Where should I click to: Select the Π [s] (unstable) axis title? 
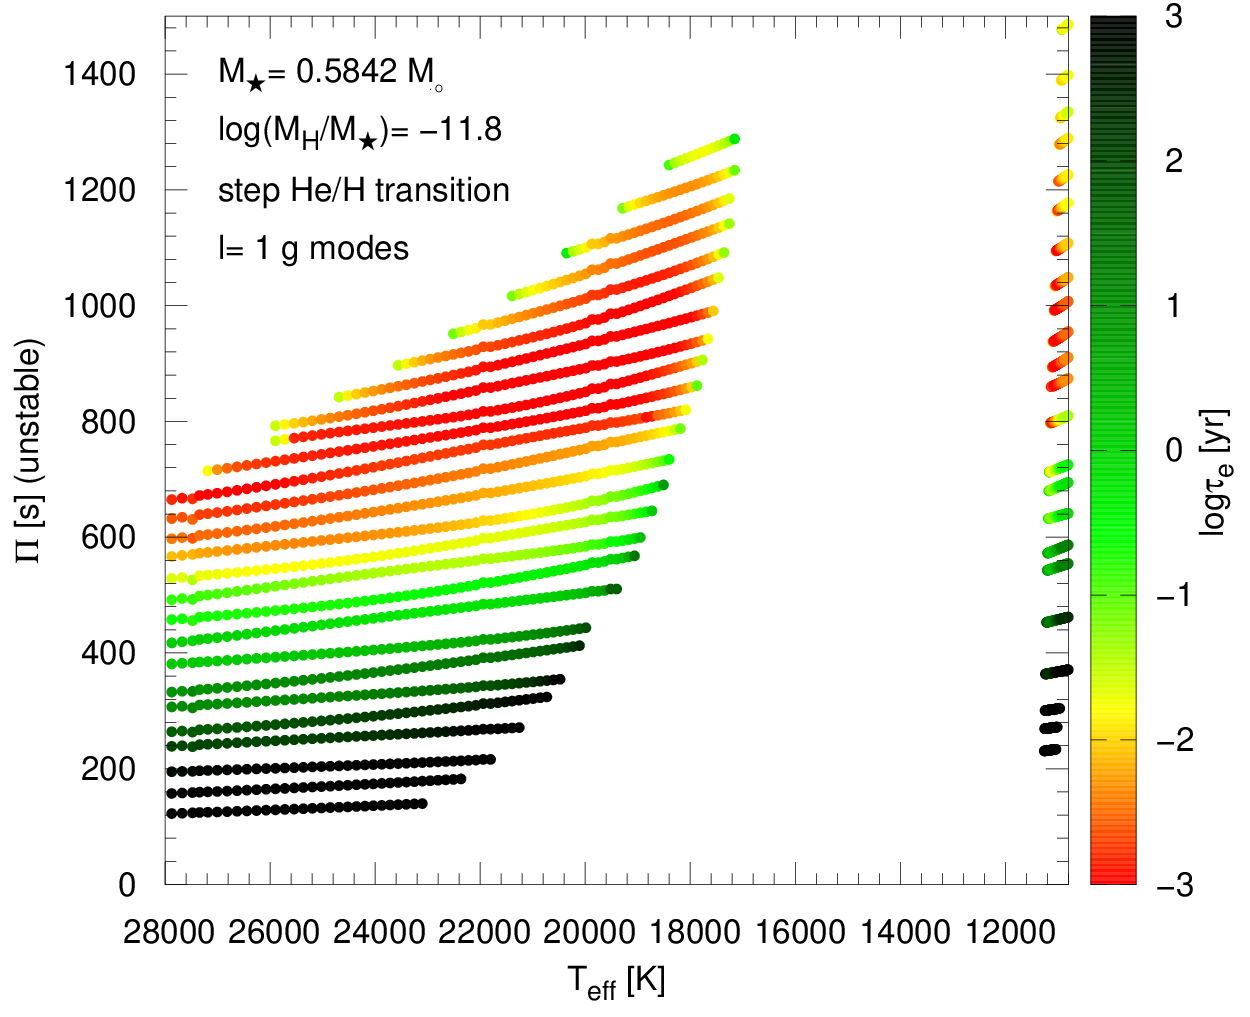(x=30, y=451)
